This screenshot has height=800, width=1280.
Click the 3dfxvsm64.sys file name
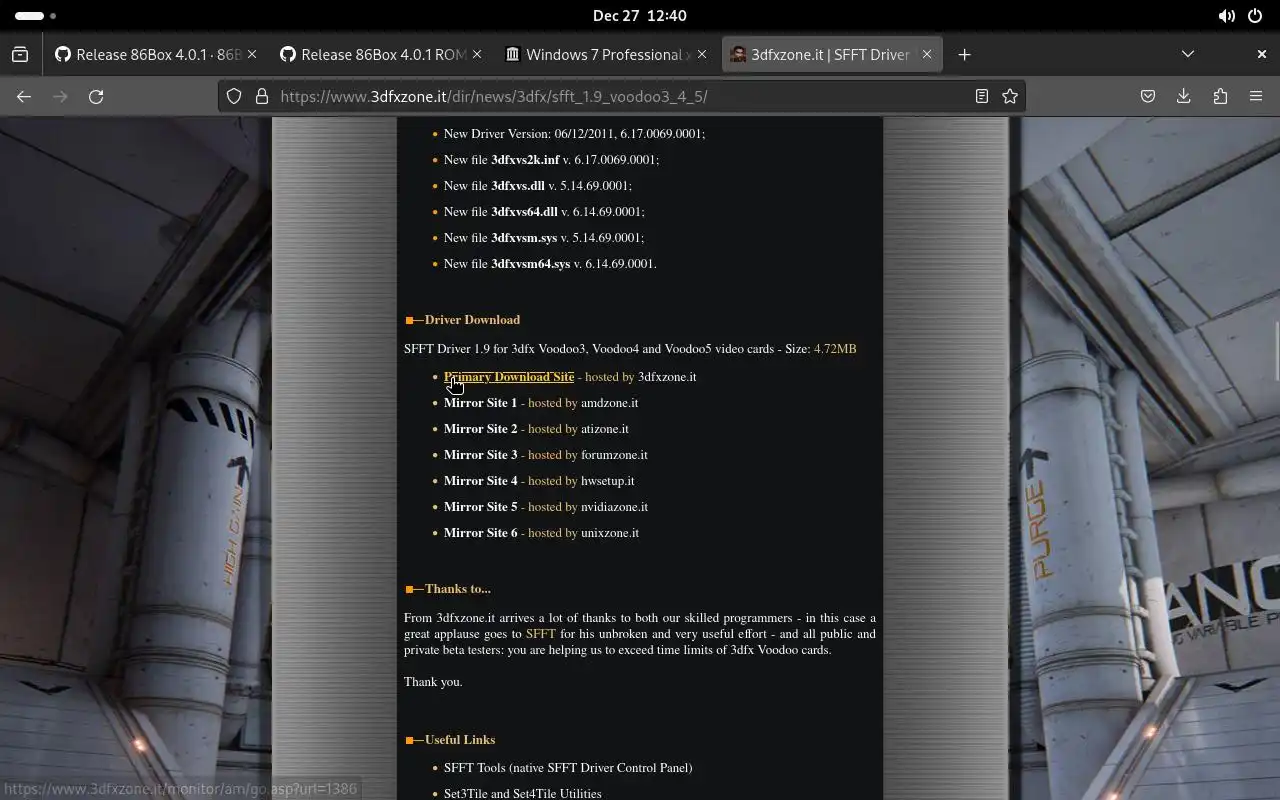pyautogui.click(x=531, y=264)
